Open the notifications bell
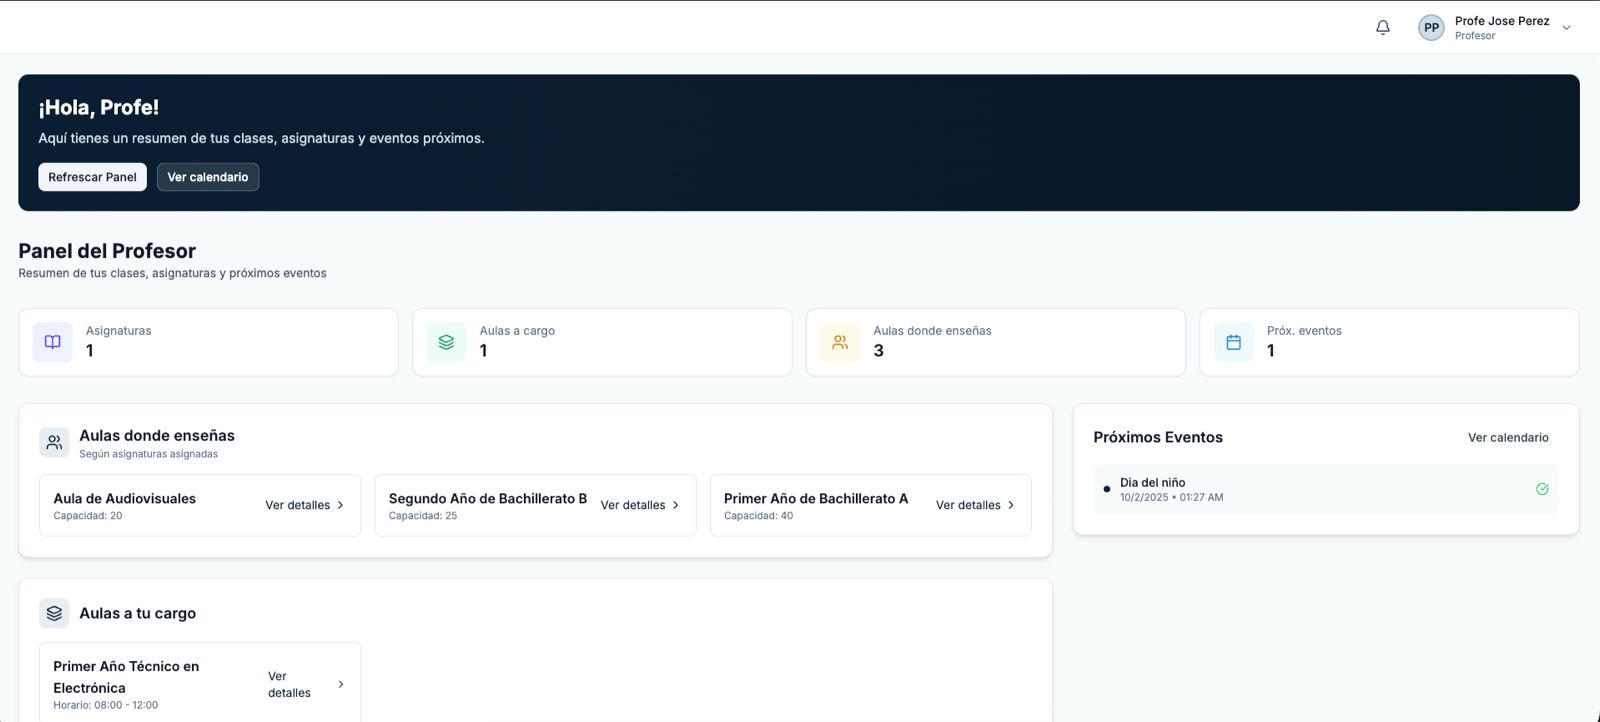The image size is (1600, 722). click(x=1383, y=28)
